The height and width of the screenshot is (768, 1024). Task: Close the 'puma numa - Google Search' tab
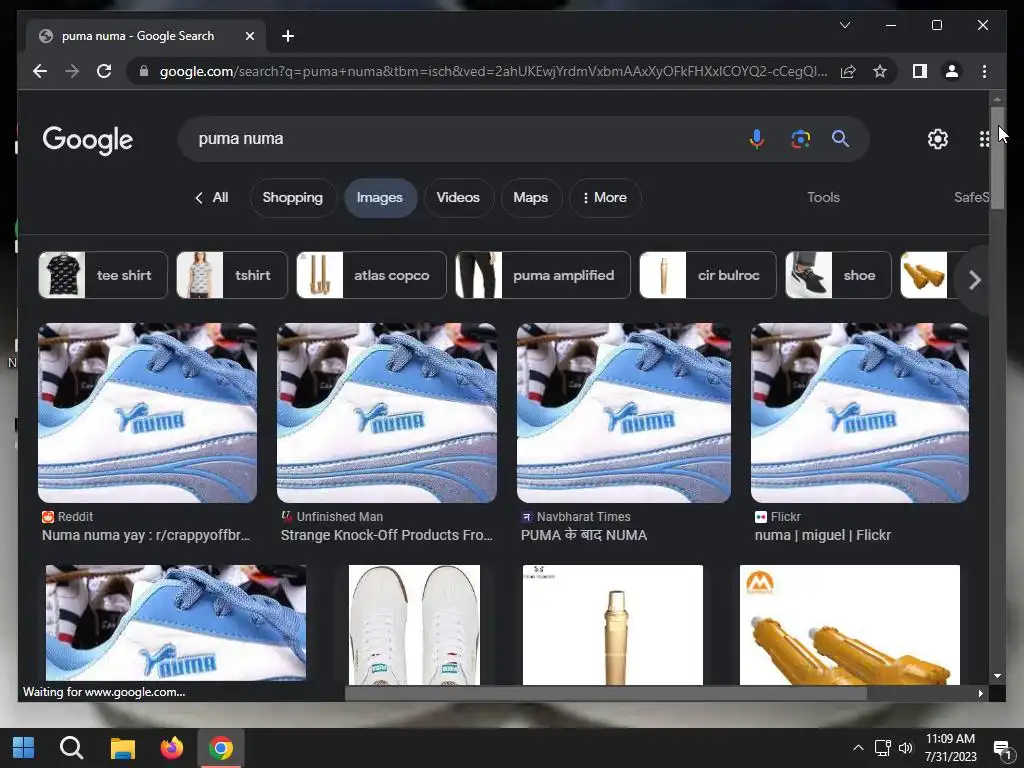(249, 36)
